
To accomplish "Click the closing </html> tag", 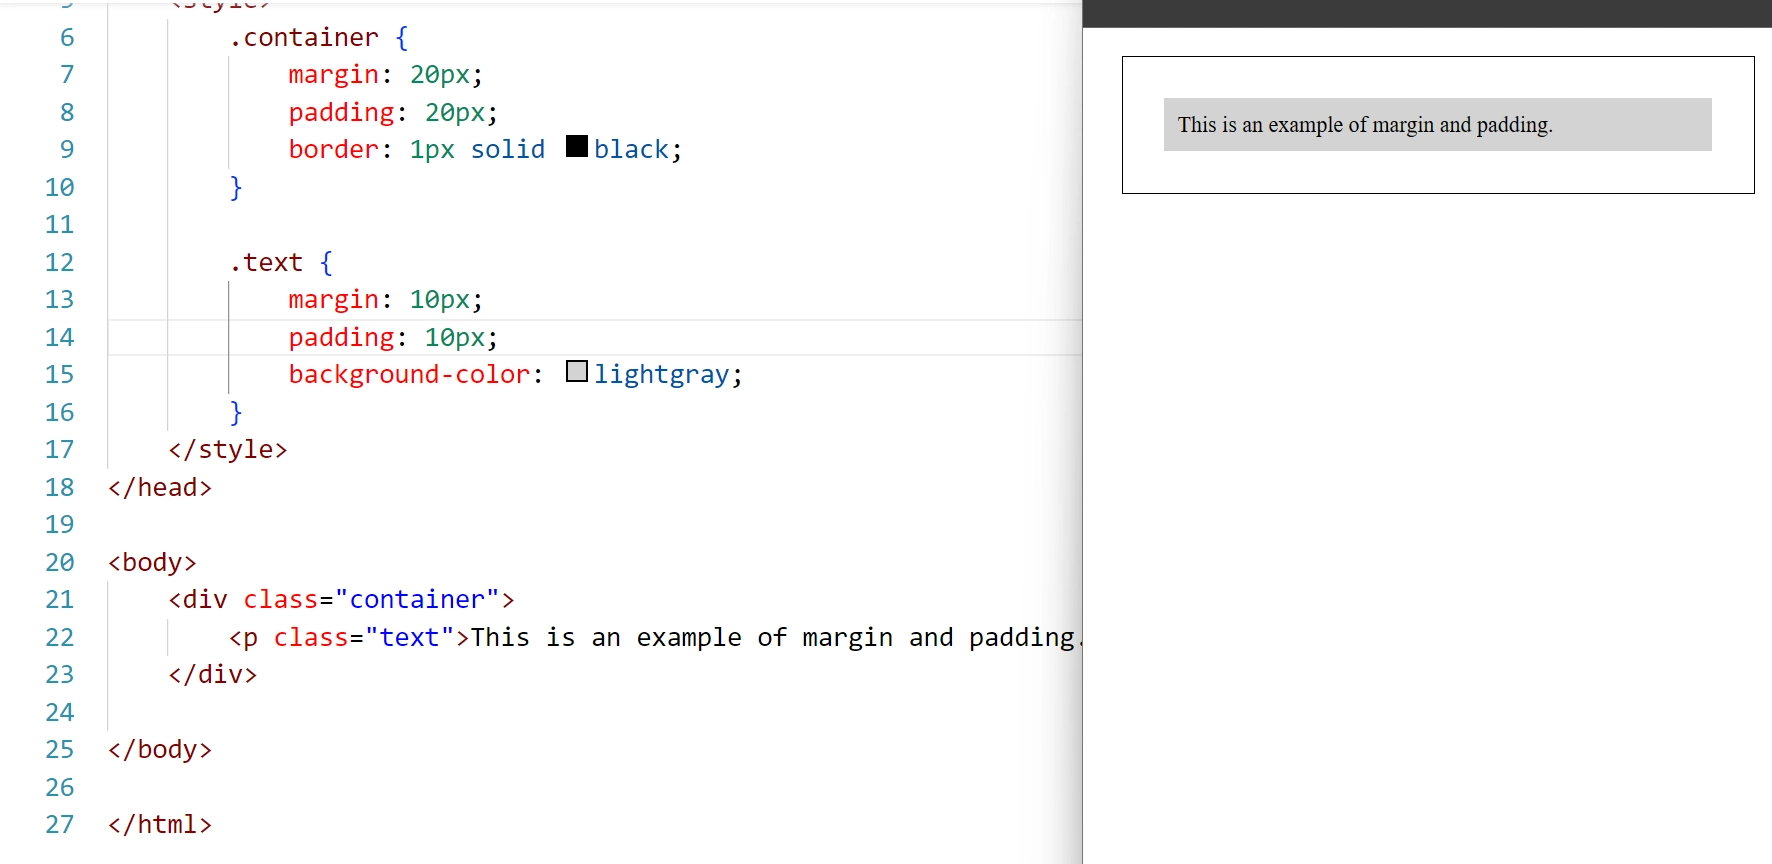I will tap(160, 825).
